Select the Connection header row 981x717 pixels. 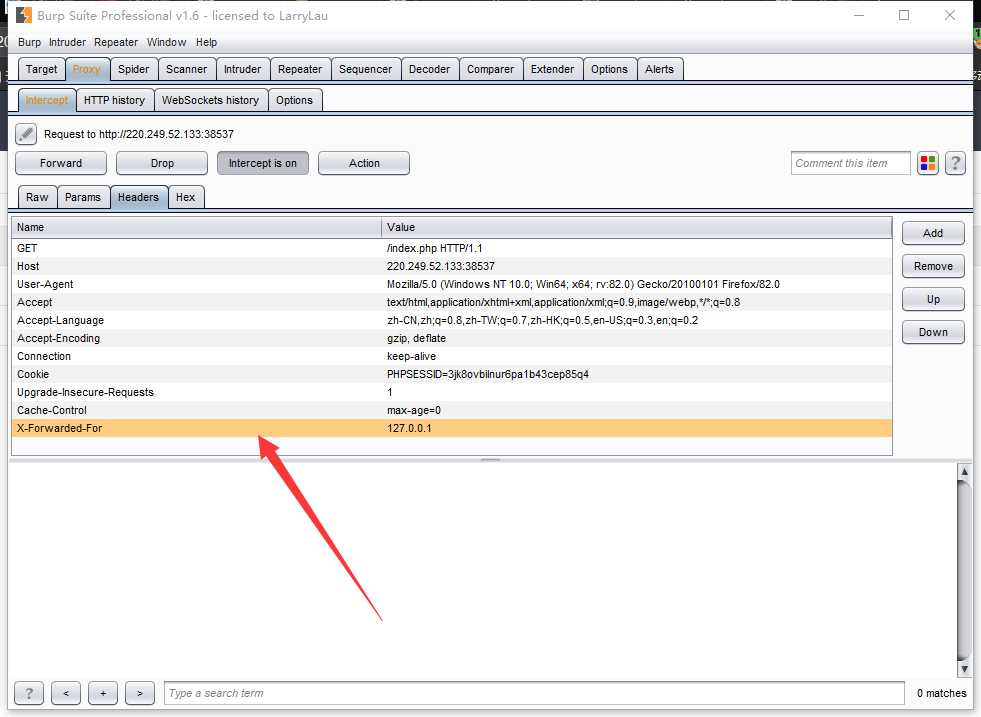coord(452,356)
